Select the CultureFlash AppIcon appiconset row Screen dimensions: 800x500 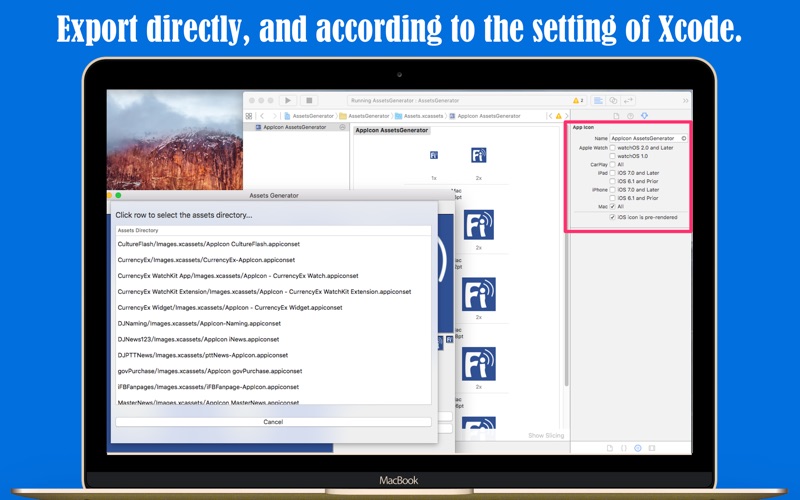pyautogui.click(x=273, y=244)
